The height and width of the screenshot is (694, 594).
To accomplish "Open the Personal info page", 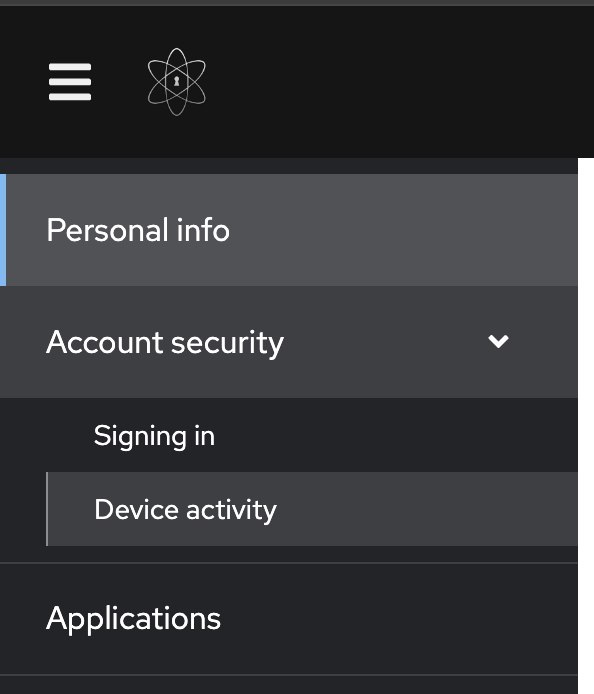I will 289,230.
